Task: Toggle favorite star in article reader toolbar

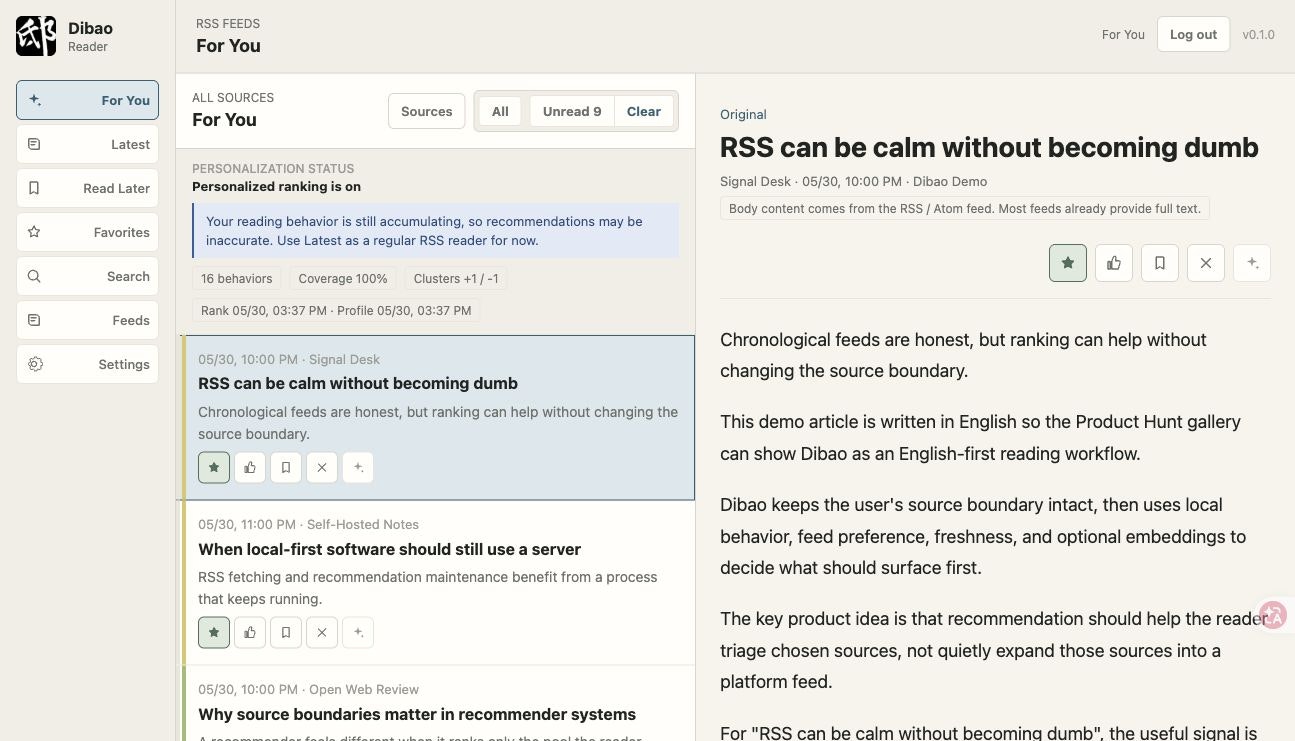Action: coord(1068,263)
